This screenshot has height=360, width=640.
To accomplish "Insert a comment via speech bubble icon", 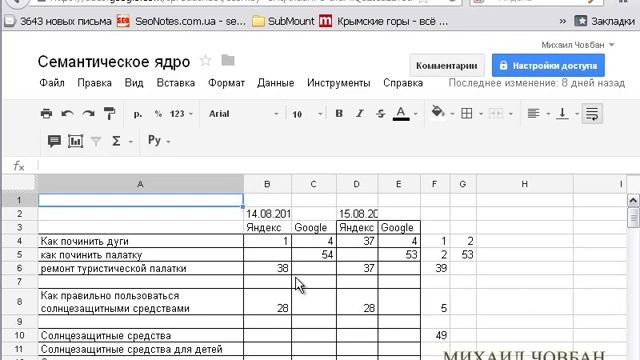I will click(54, 141).
